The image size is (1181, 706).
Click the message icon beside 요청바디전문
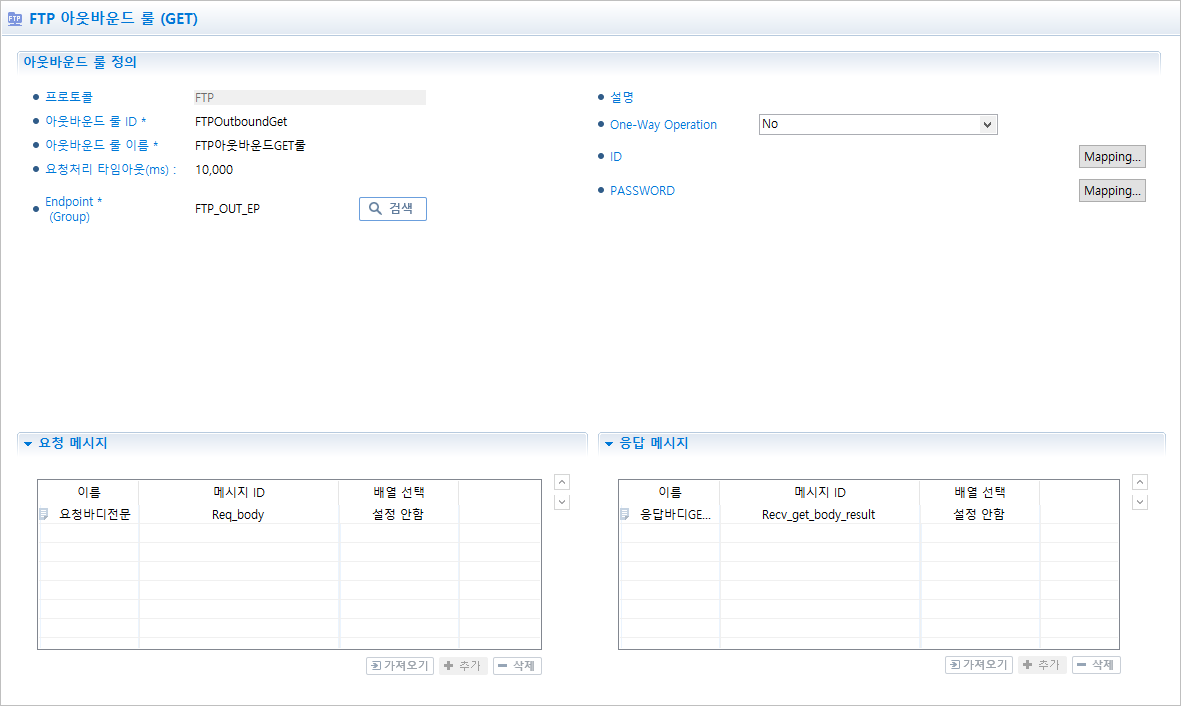44,514
